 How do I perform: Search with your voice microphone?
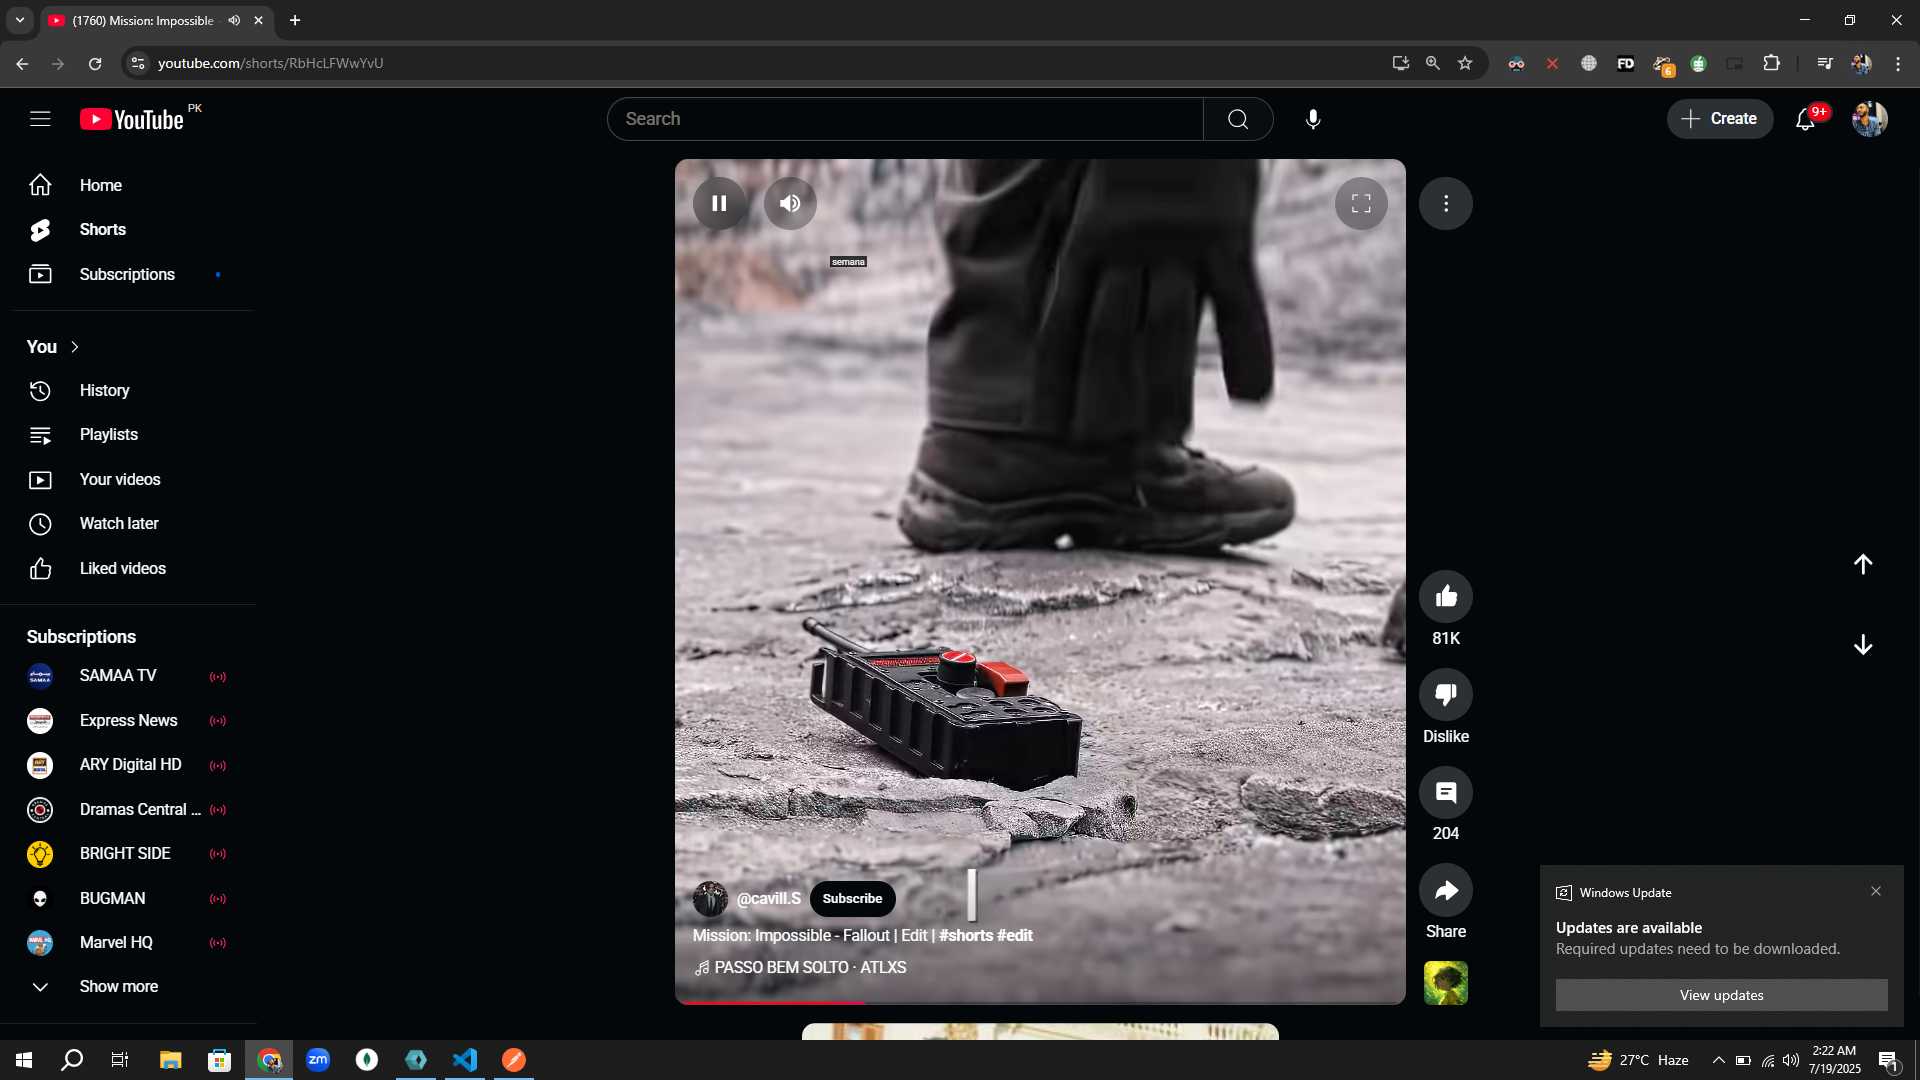pos(1313,119)
